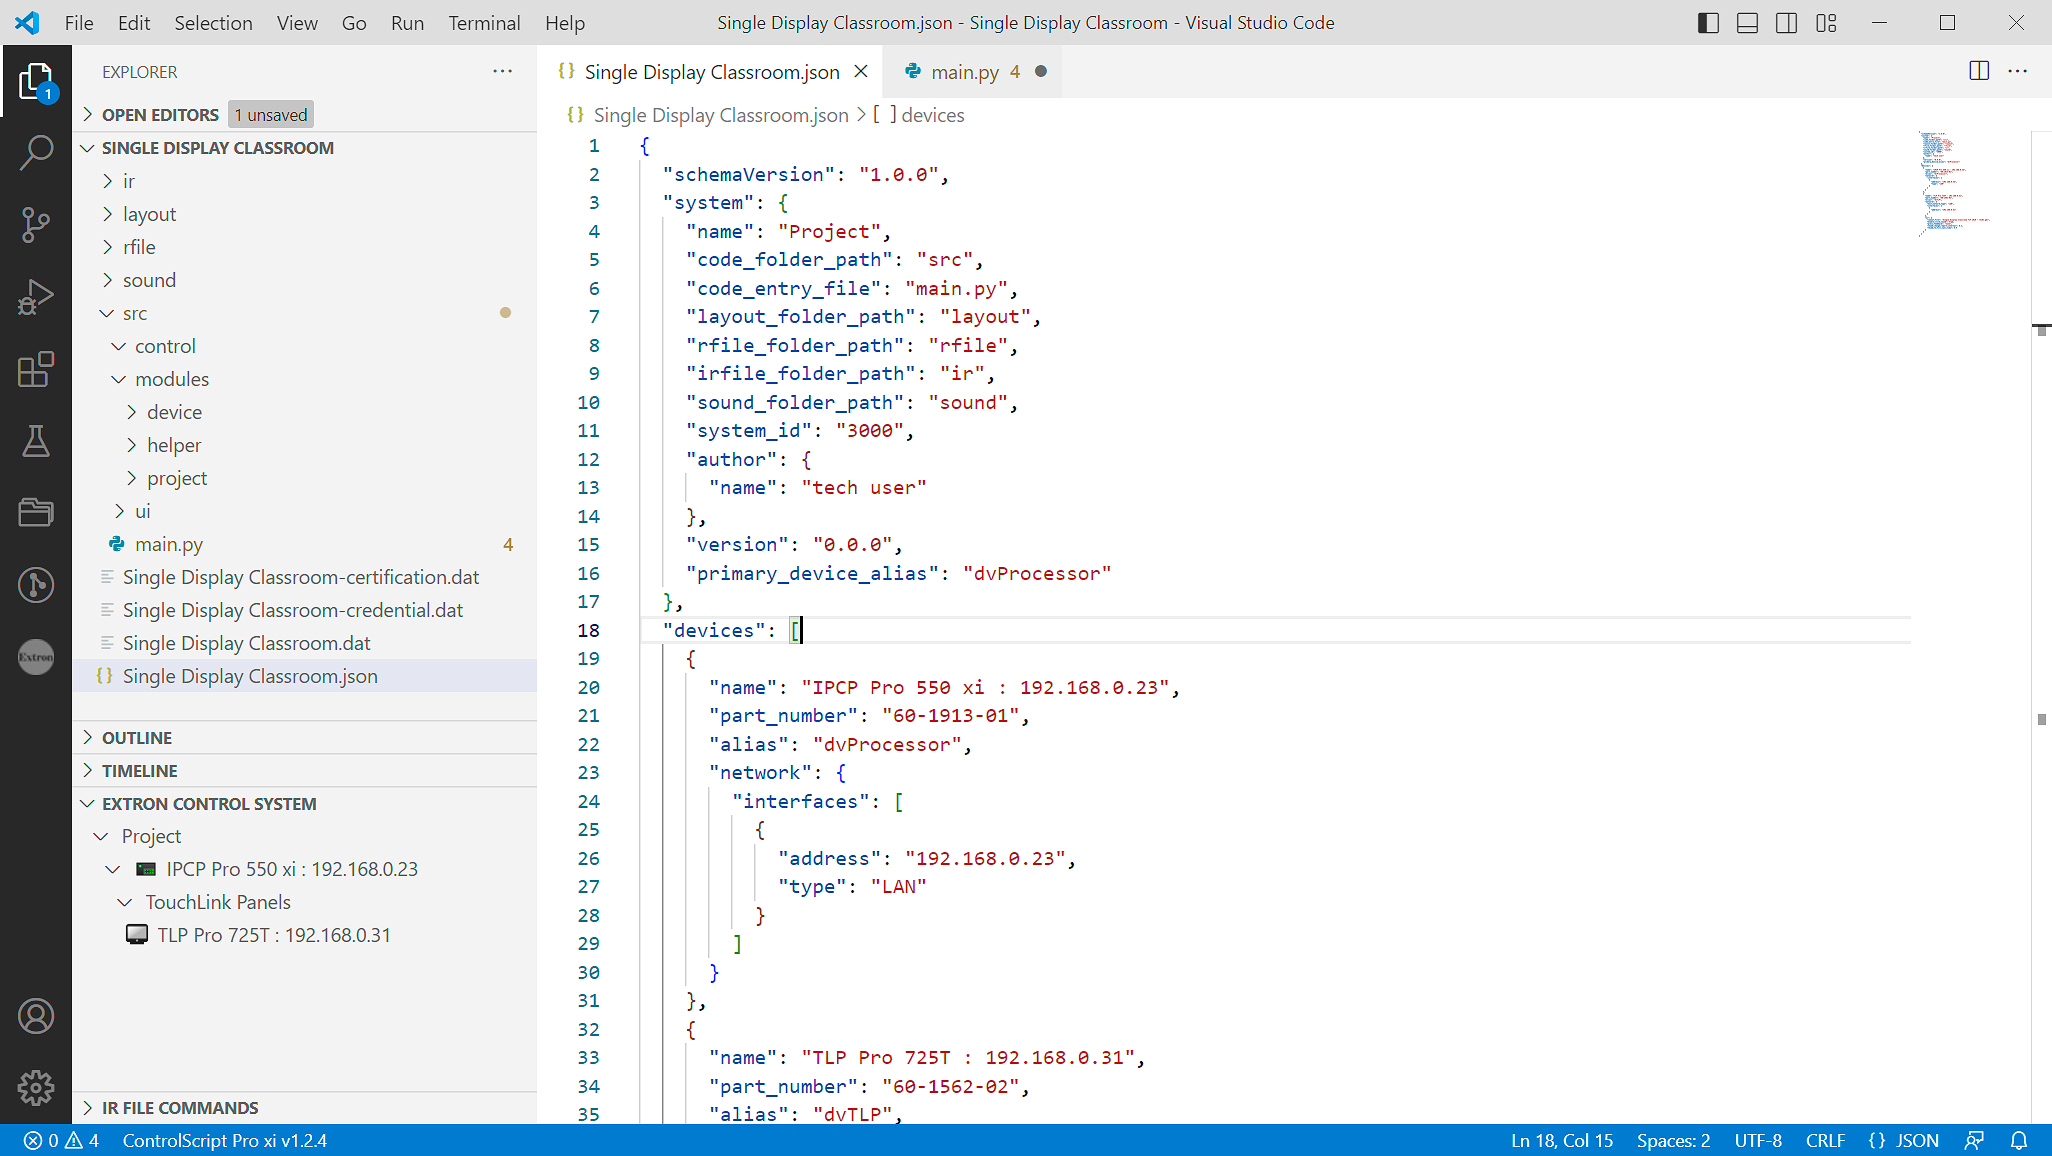This screenshot has width=2052, height=1156.
Task: Open the File menu
Action: click(79, 23)
